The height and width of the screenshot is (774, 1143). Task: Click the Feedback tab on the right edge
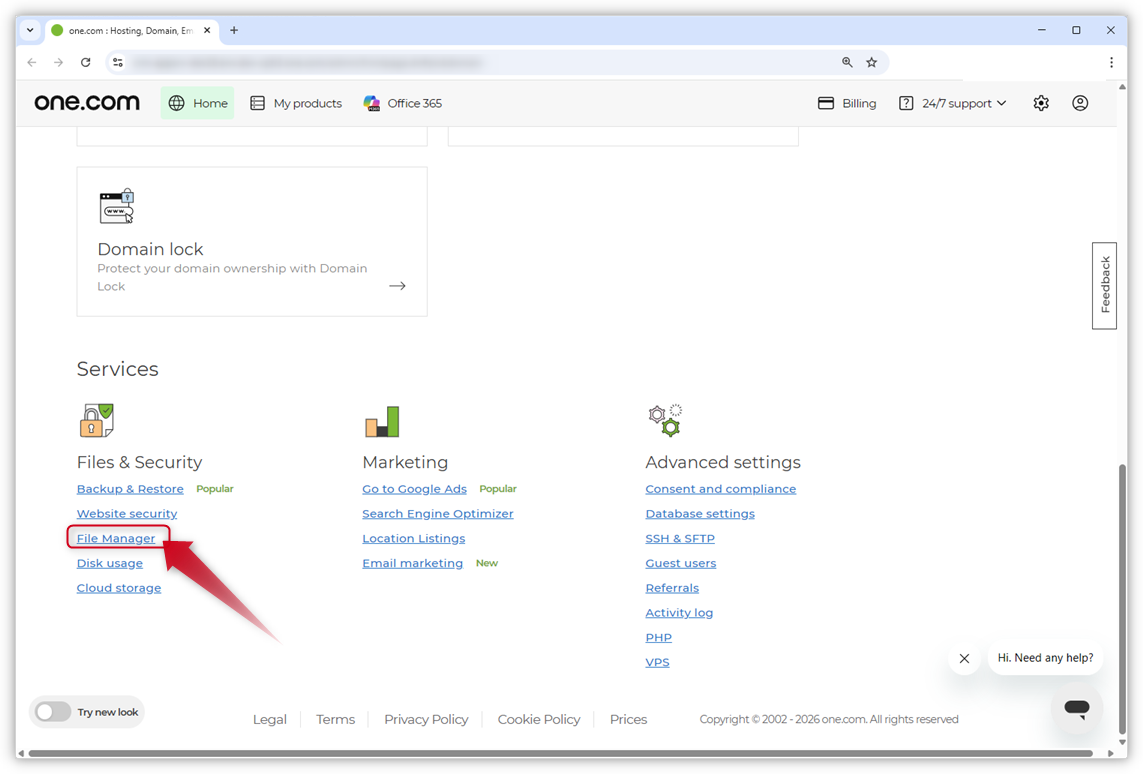pos(1104,285)
